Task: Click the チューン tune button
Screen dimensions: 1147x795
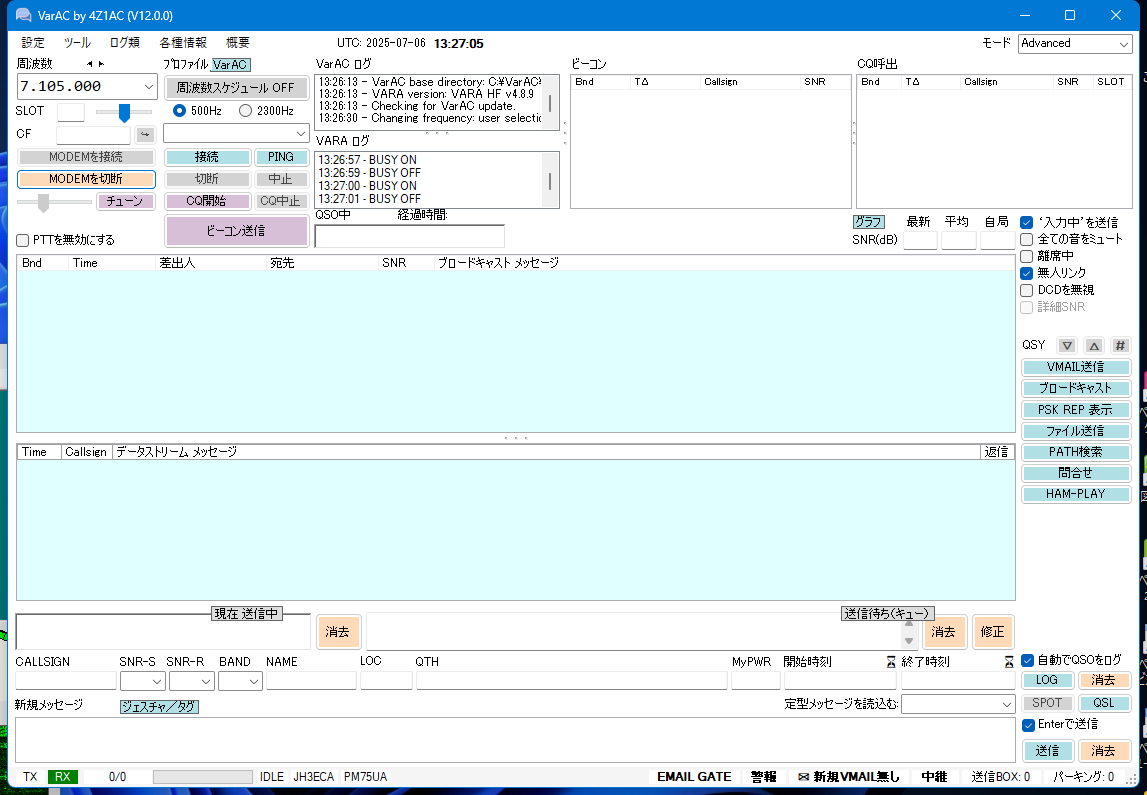Action: (x=125, y=201)
